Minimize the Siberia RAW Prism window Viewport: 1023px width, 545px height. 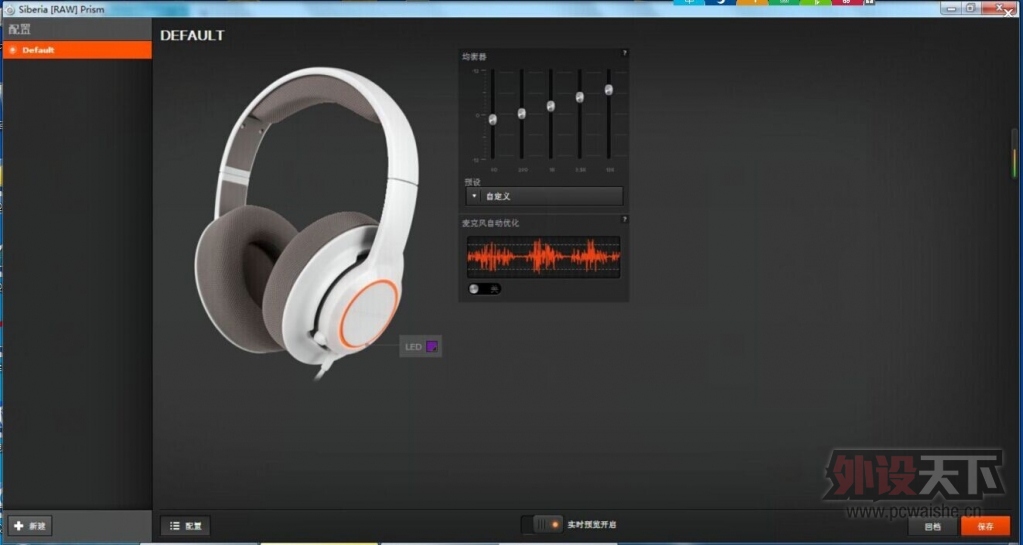click(951, 8)
